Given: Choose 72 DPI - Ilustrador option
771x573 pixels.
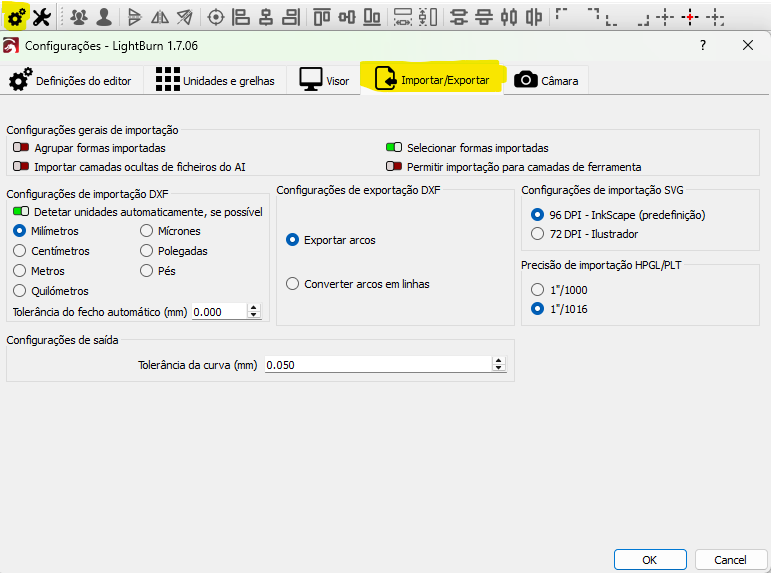Looking at the screenshot, I should [539, 234].
